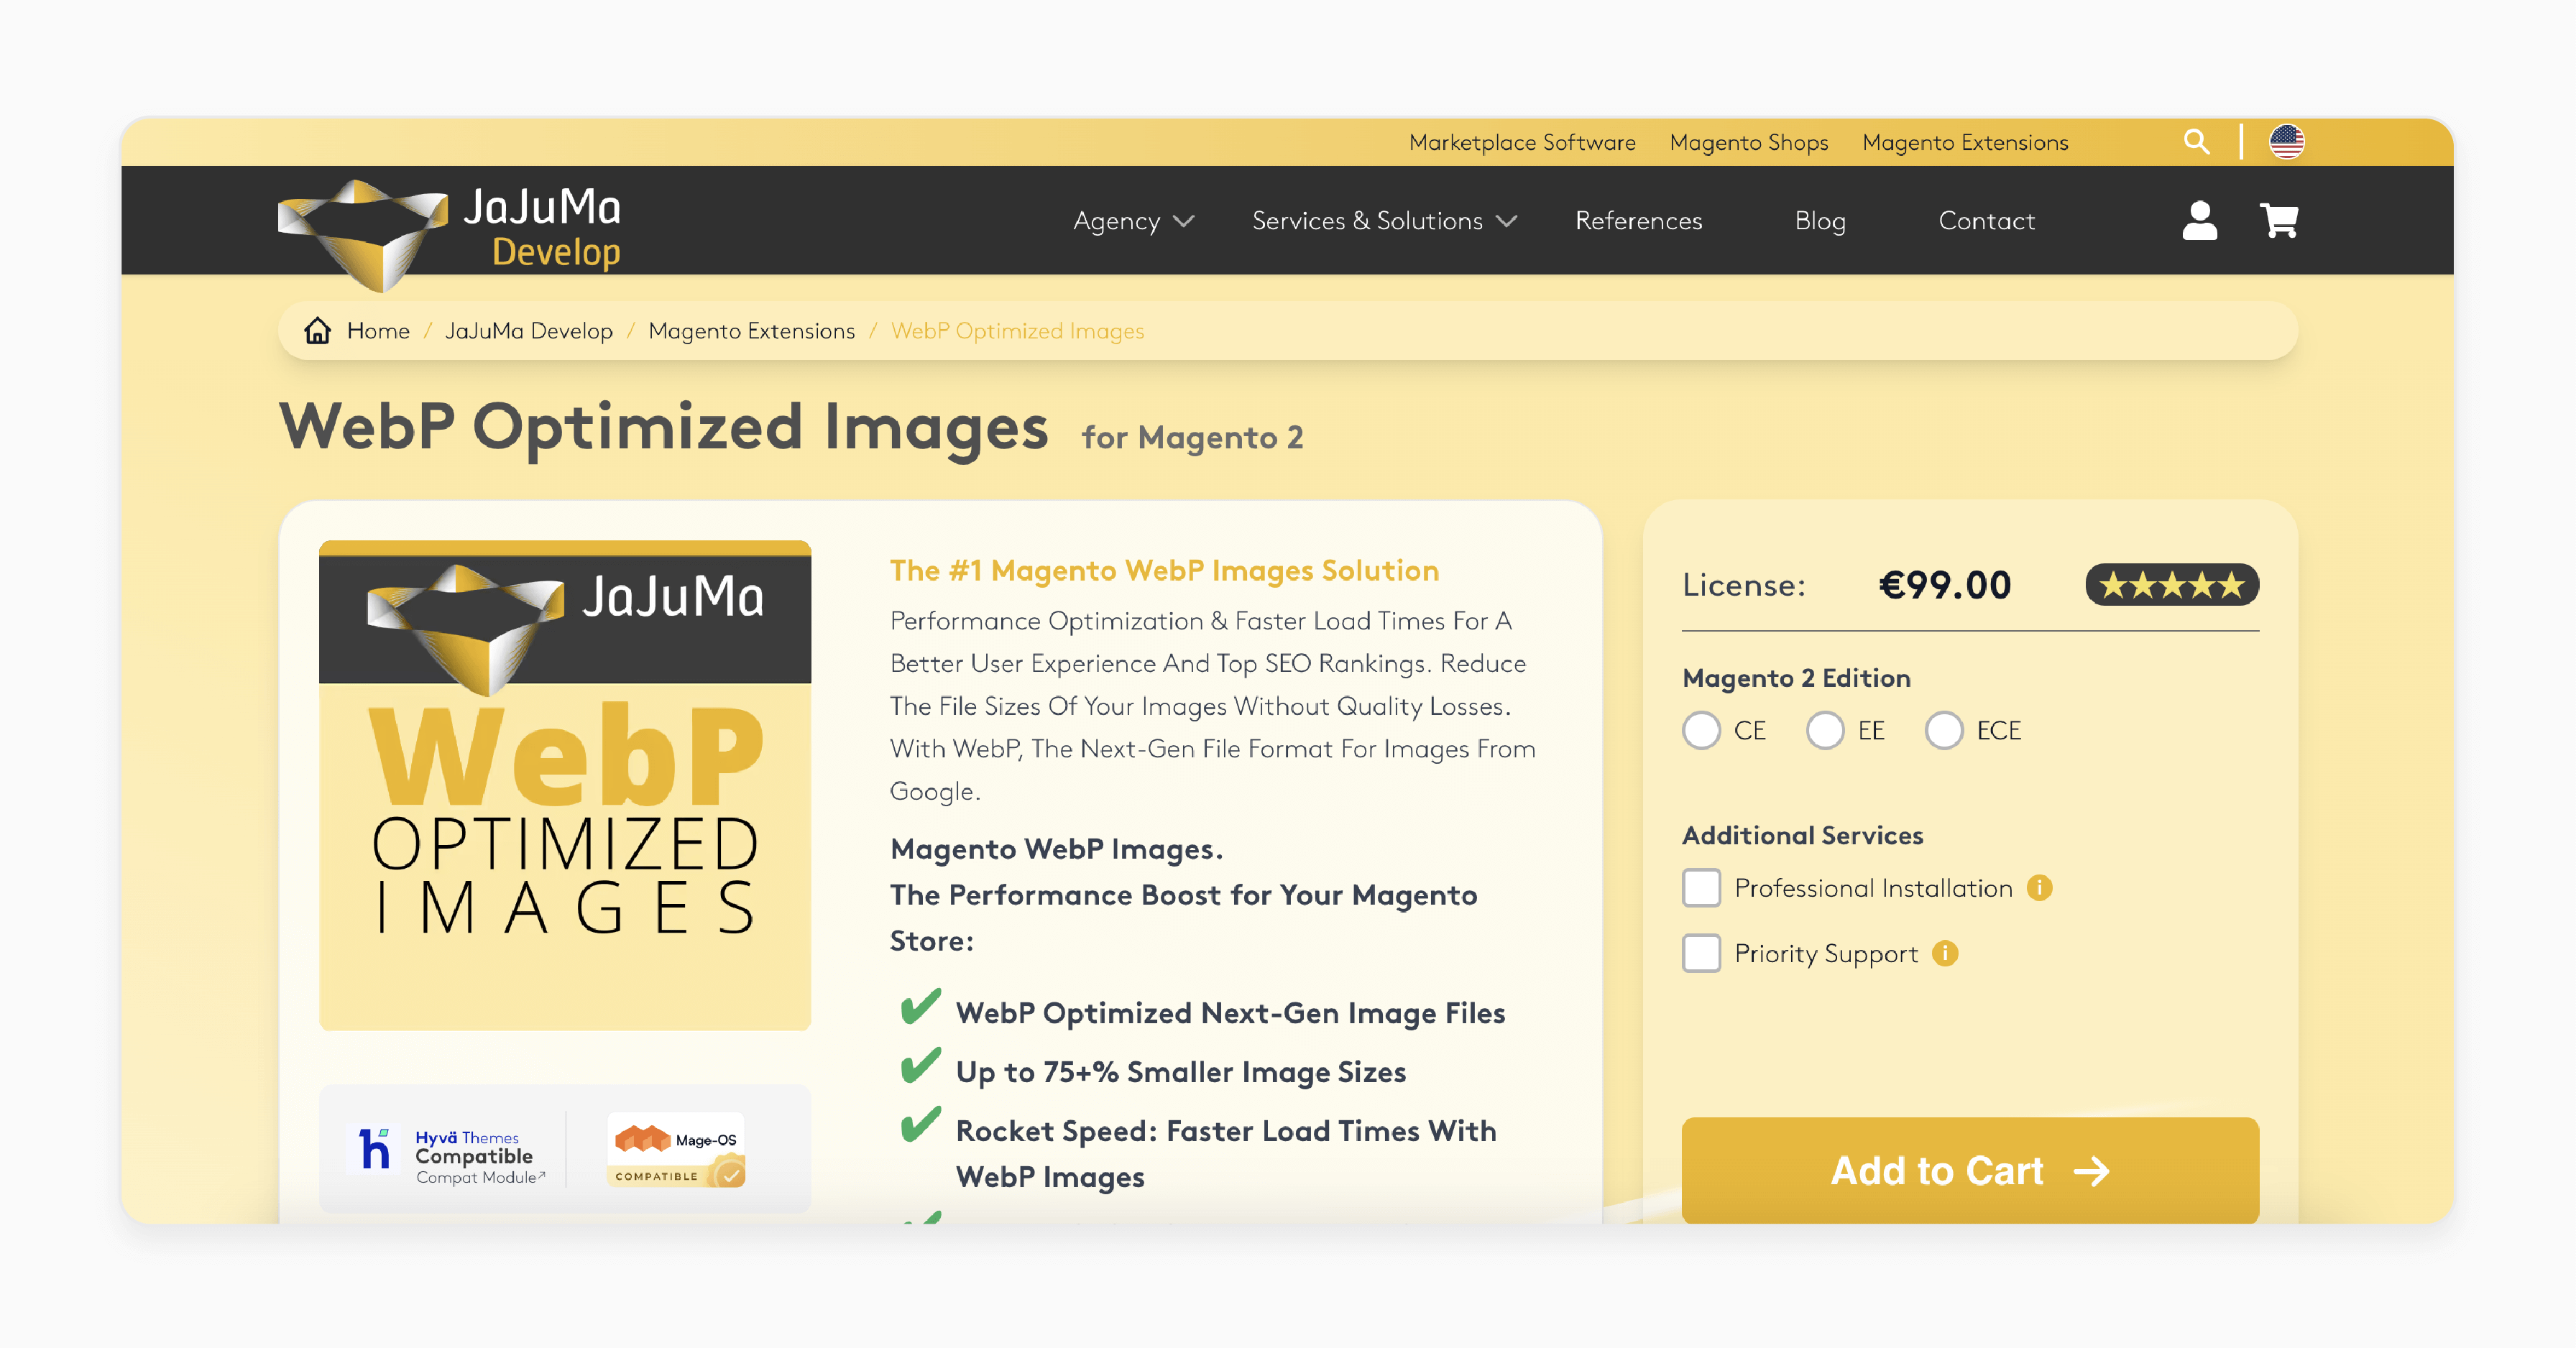The image size is (2576, 1348).
Task: Select the CE edition radio button
Action: pyautogui.click(x=1701, y=730)
